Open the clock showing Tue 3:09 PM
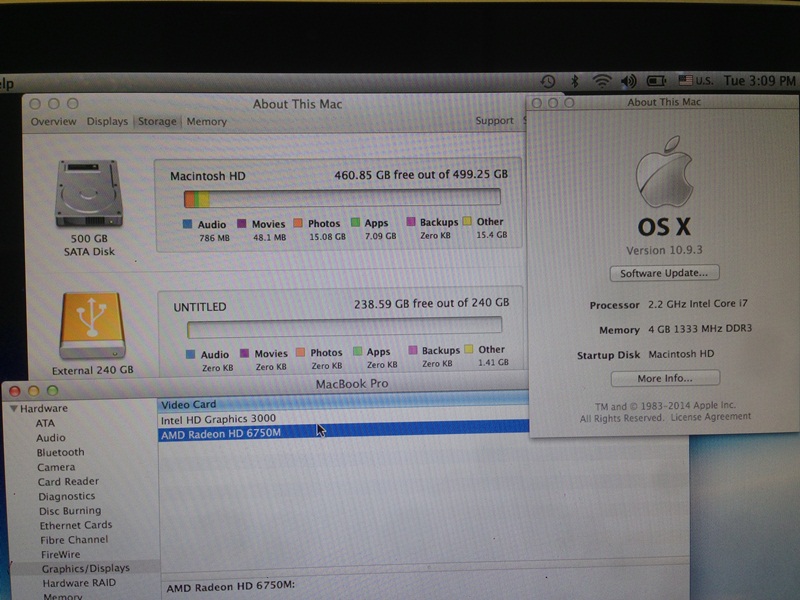Image resolution: width=800 pixels, height=600 pixels. click(x=760, y=81)
